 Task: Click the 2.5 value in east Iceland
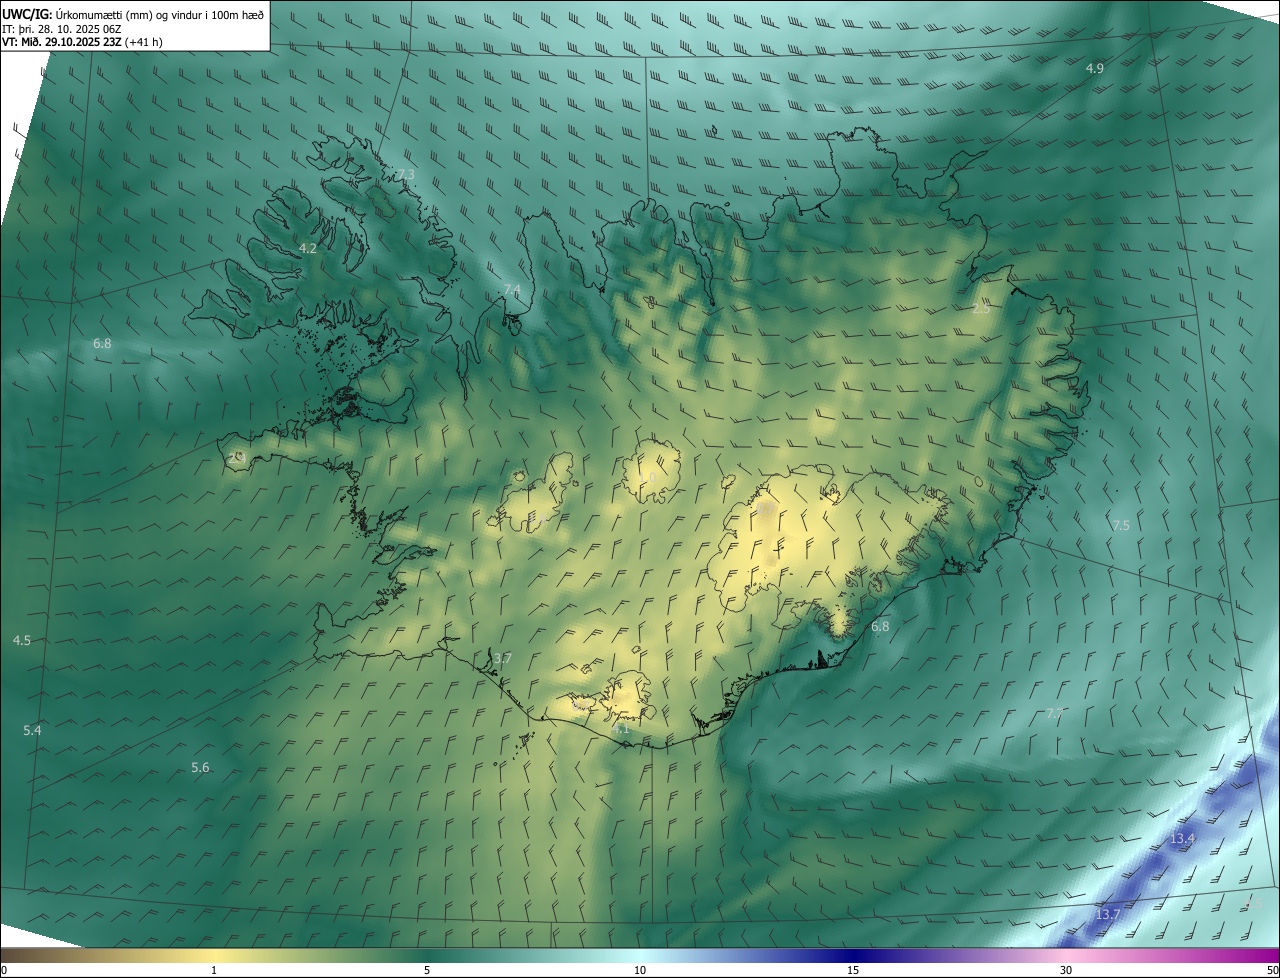tap(981, 309)
